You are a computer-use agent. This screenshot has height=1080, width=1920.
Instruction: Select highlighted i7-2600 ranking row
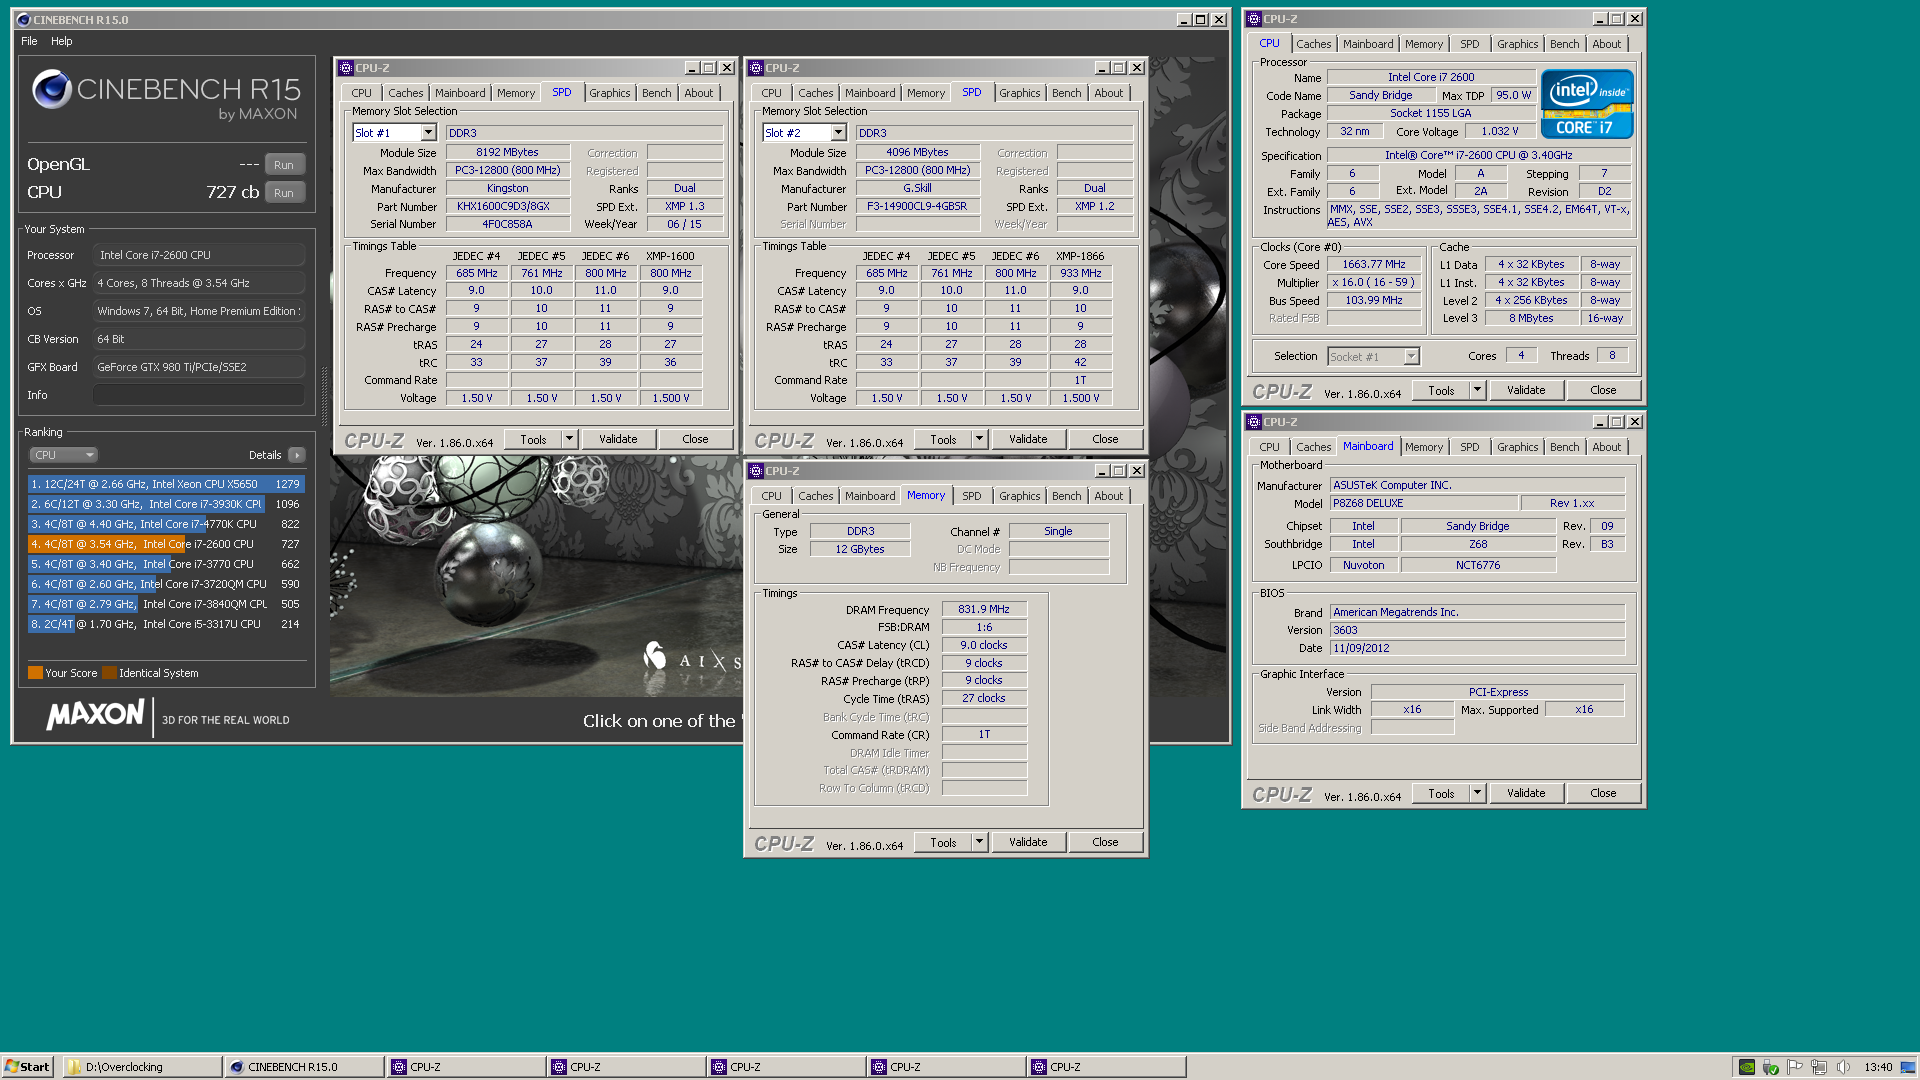point(166,544)
